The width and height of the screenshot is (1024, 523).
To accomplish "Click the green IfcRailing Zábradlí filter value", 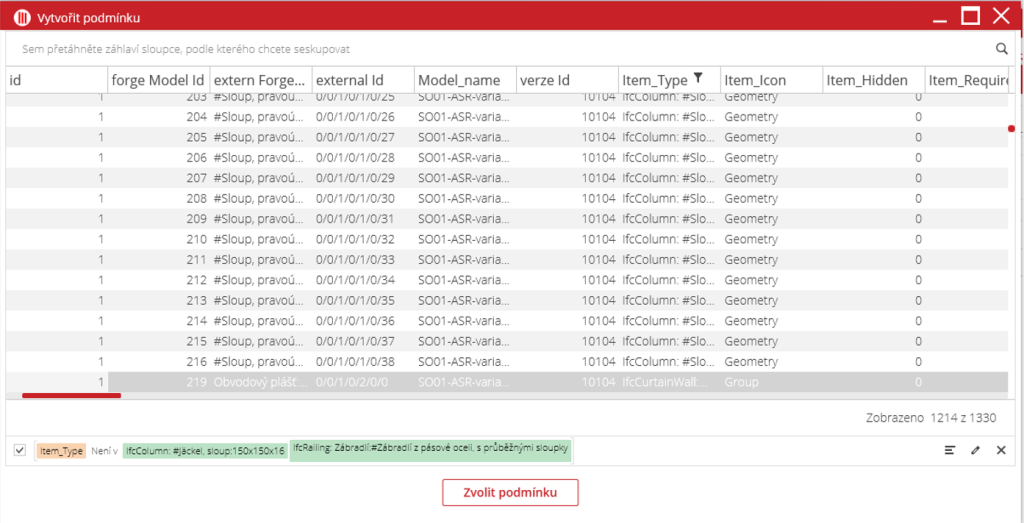I will 430,449.
